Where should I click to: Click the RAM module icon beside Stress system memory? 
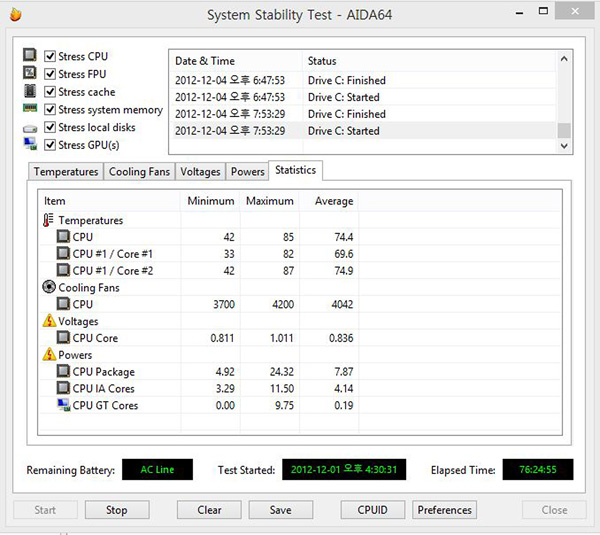30,108
